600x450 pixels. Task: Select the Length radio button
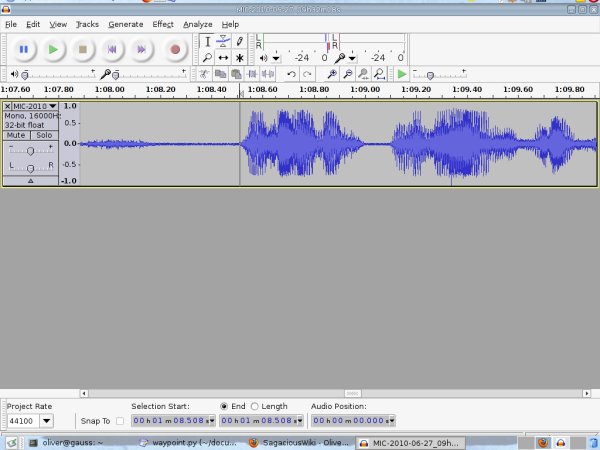(x=254, y=406)
